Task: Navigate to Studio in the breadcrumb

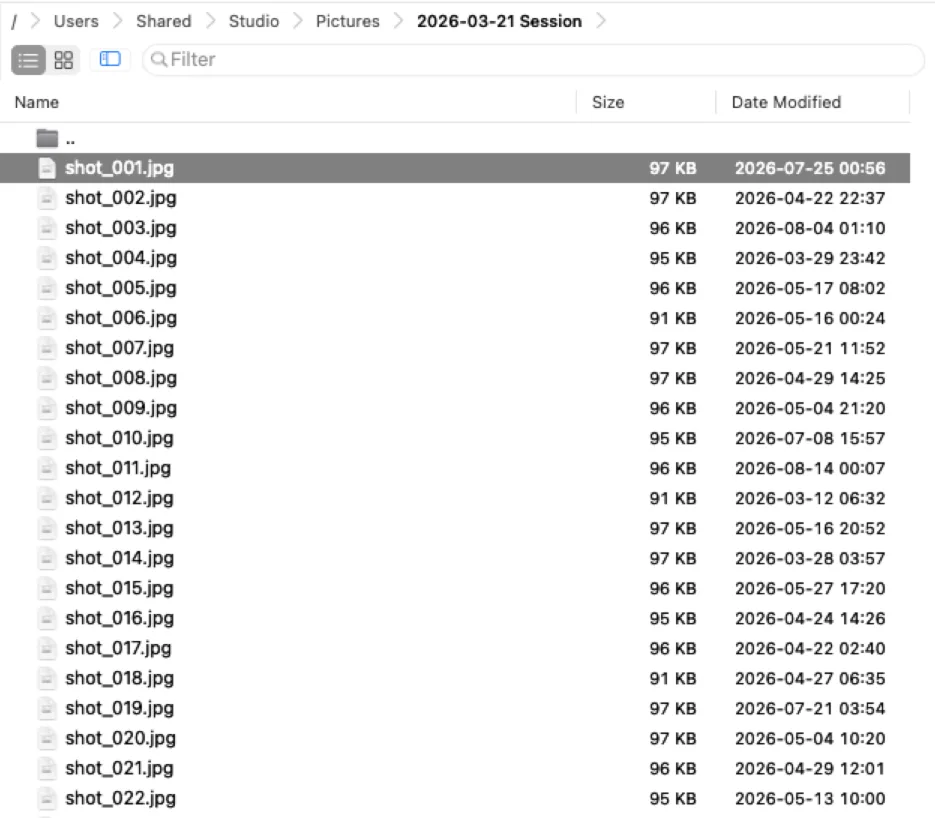Action: click(x=253, y=21)
